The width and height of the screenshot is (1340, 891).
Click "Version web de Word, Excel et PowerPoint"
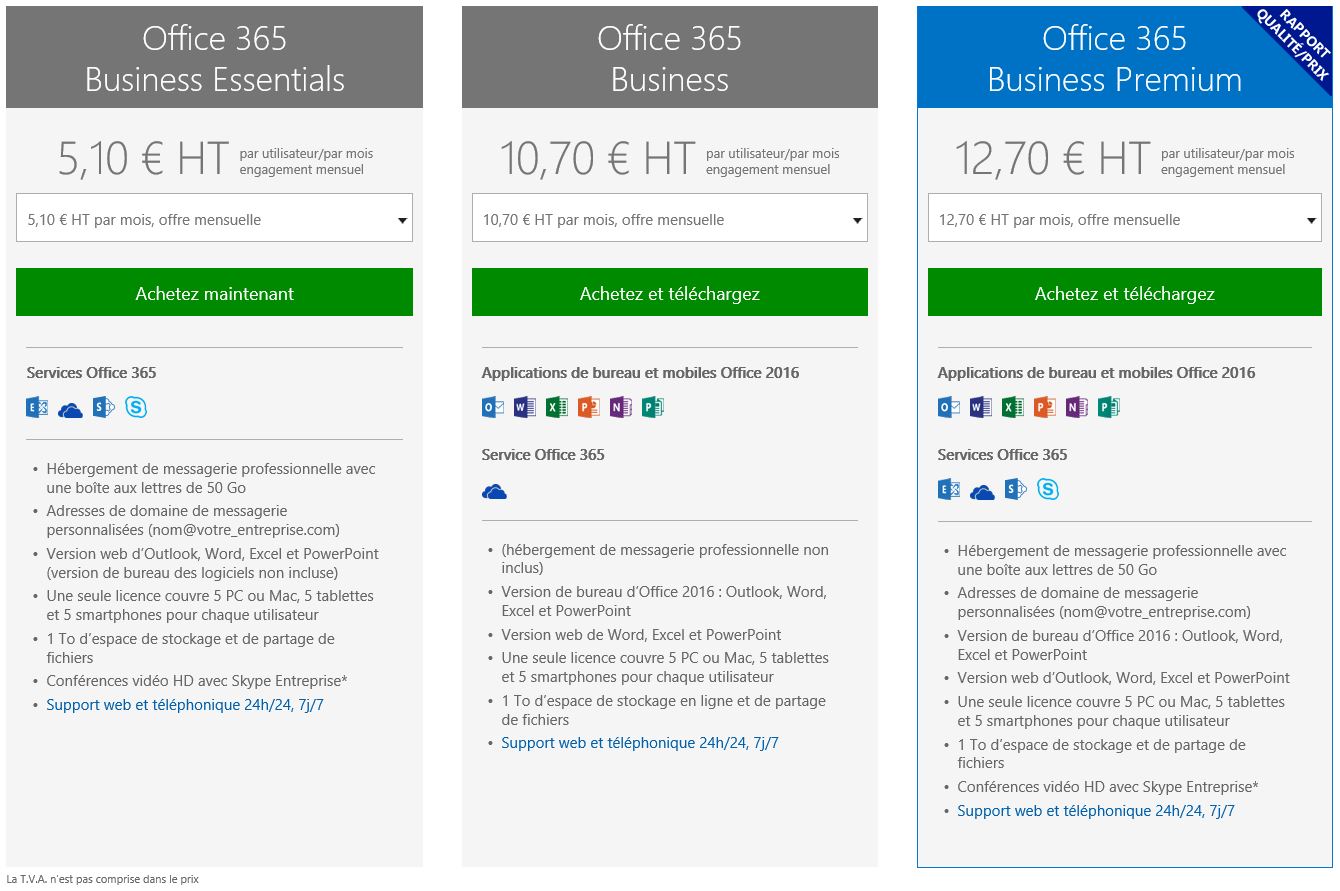point(641,635)
